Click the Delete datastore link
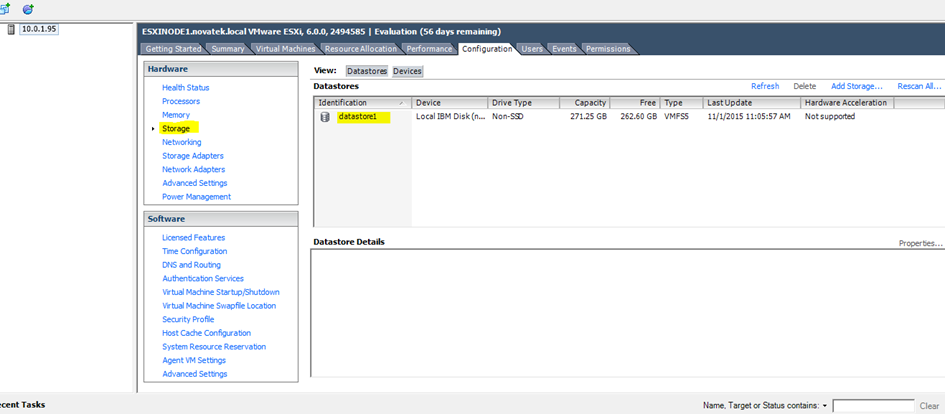Image resolution: width=945 pixels, height=414 pixels. click(805, 86)
